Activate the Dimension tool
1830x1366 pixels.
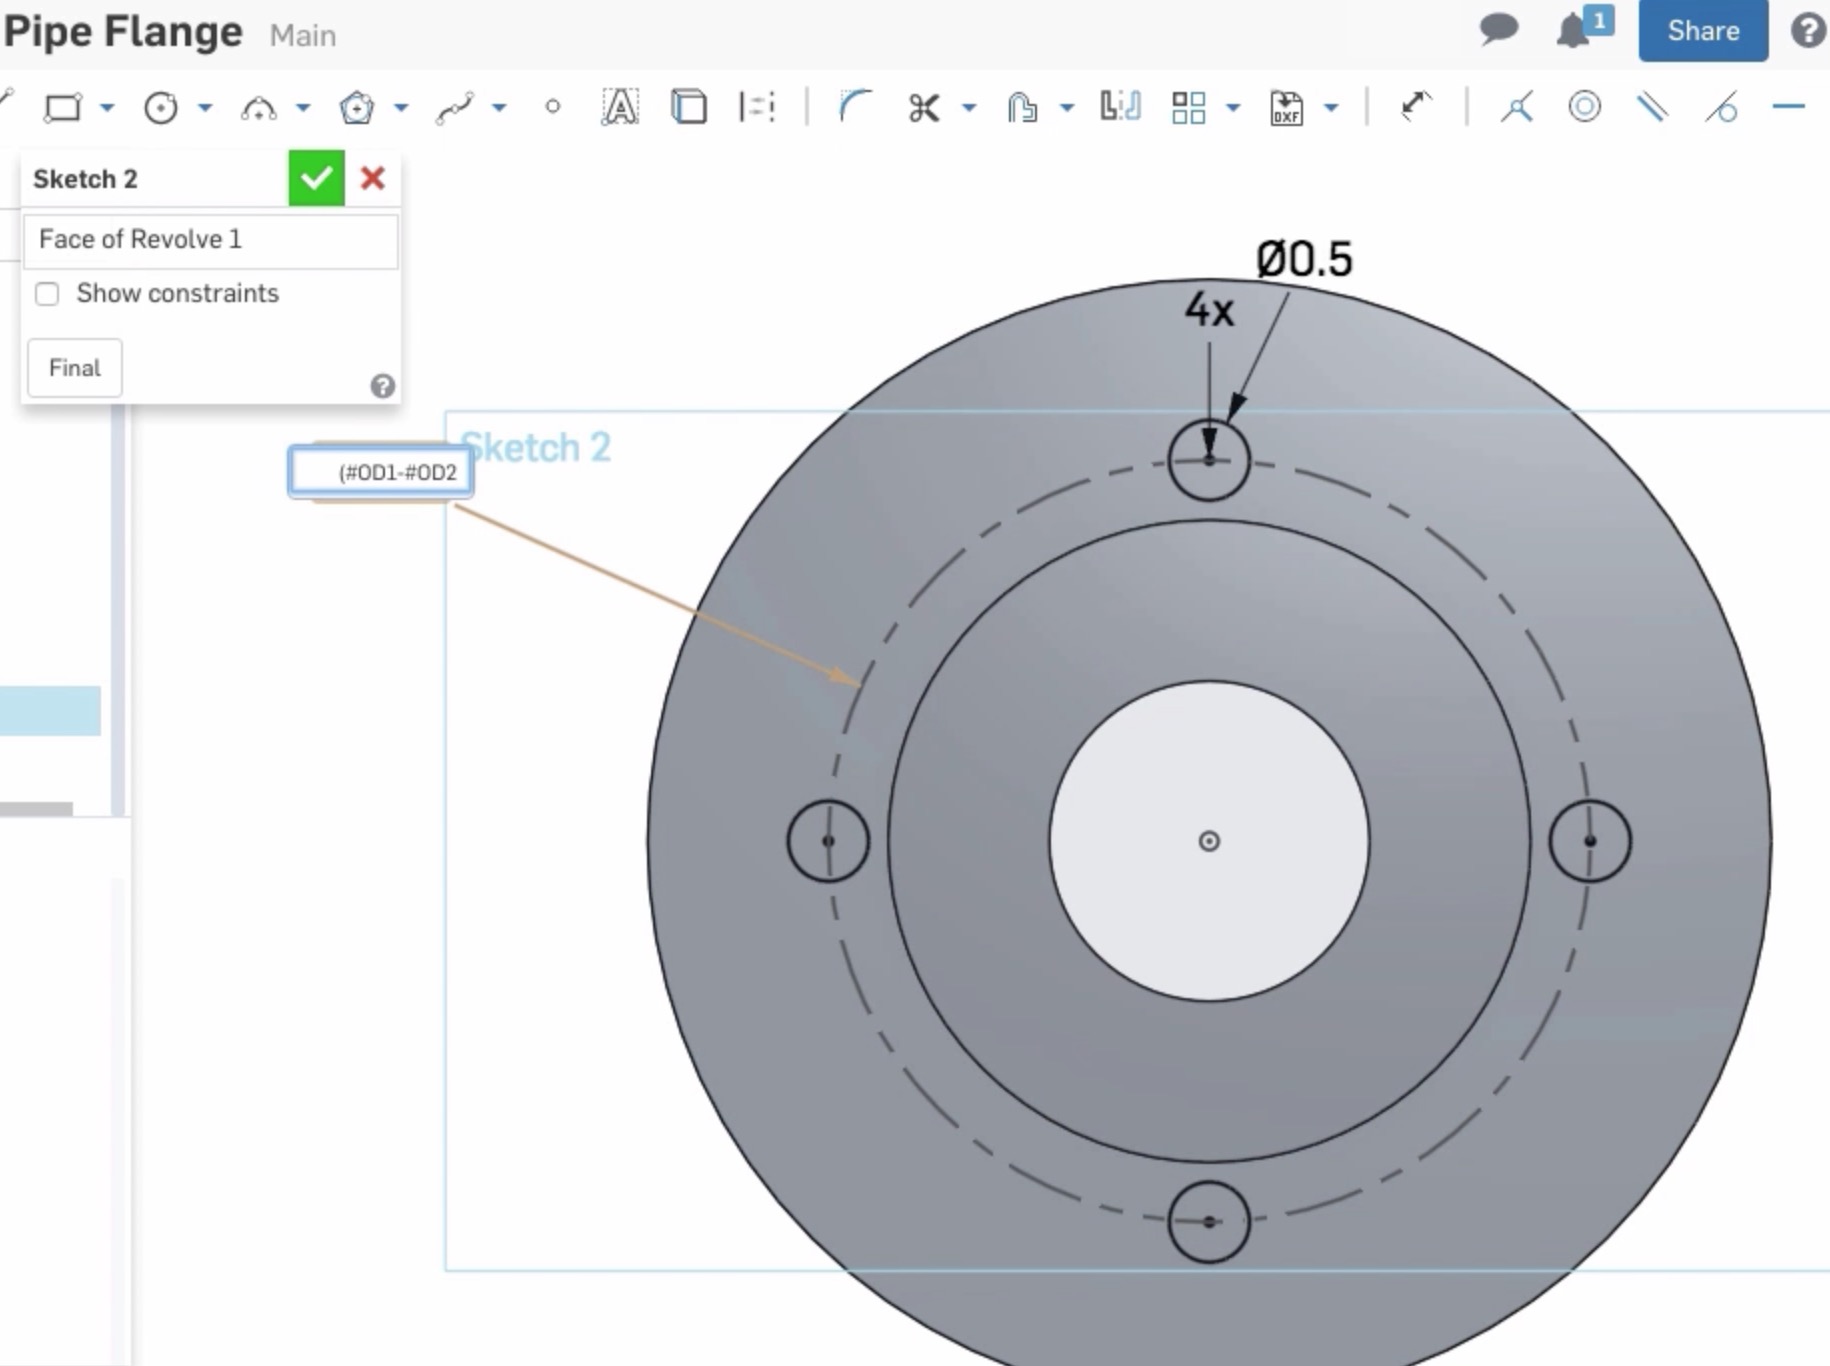pos(1416,106)
